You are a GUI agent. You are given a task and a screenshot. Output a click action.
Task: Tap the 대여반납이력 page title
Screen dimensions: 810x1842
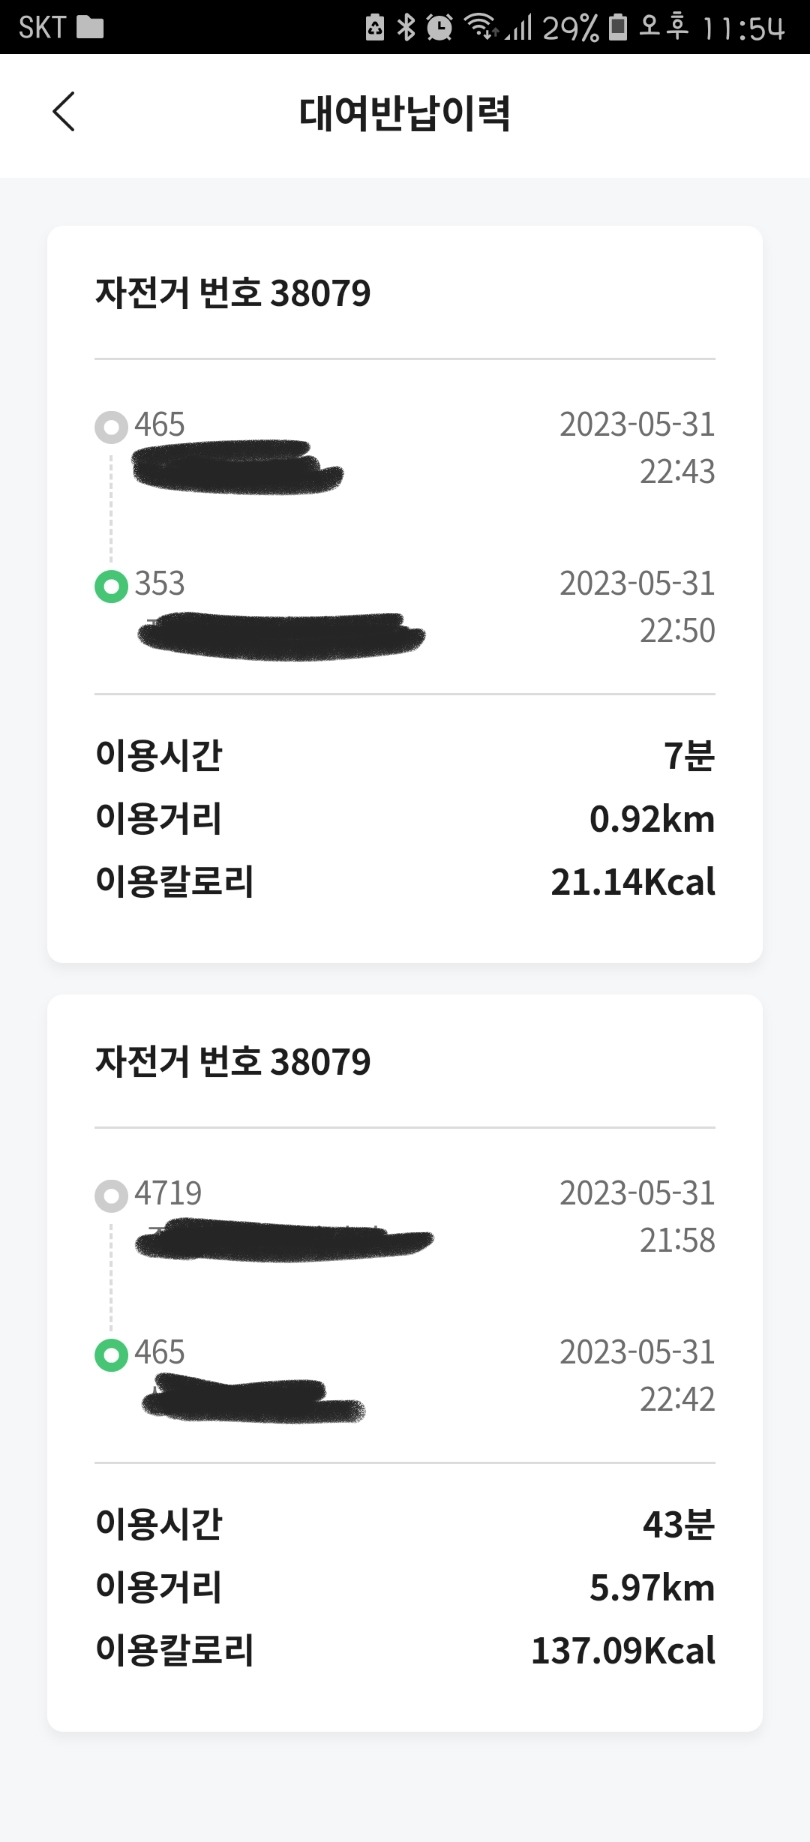point(405,113)
